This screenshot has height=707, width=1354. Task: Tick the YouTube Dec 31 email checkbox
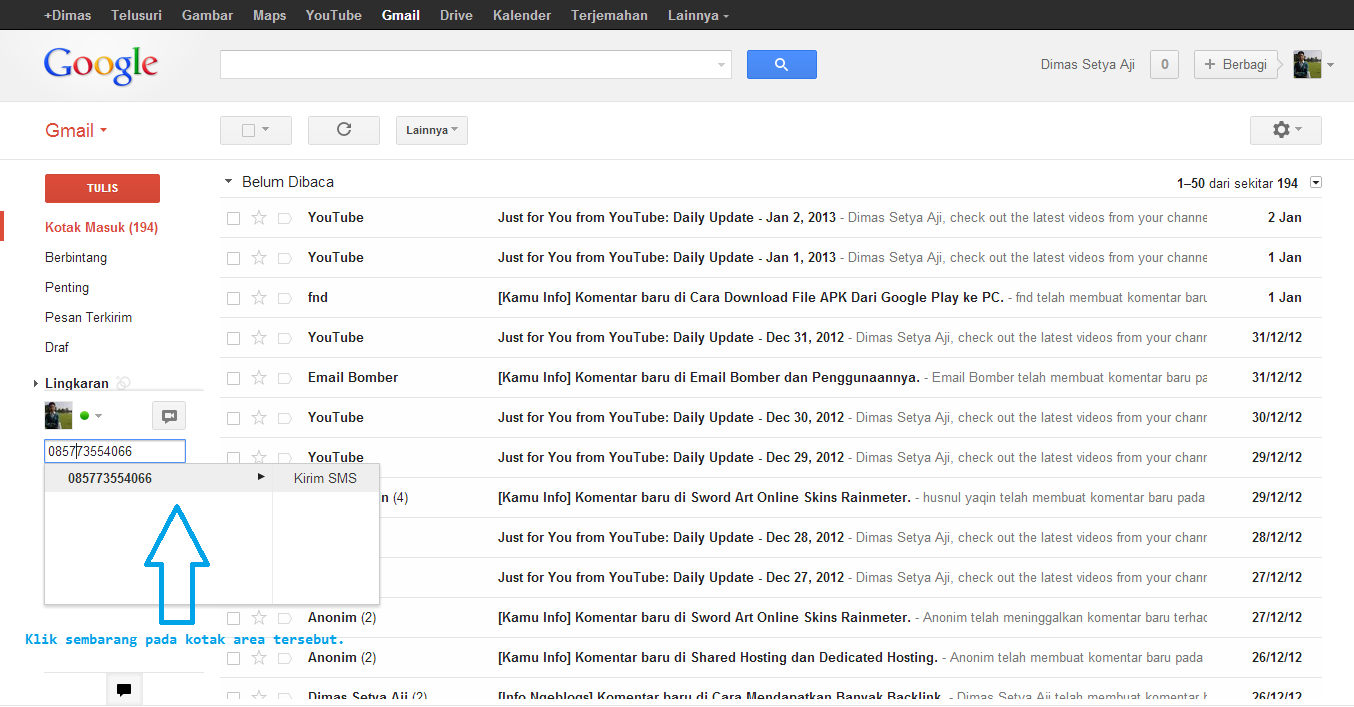(x=233, y=338)
